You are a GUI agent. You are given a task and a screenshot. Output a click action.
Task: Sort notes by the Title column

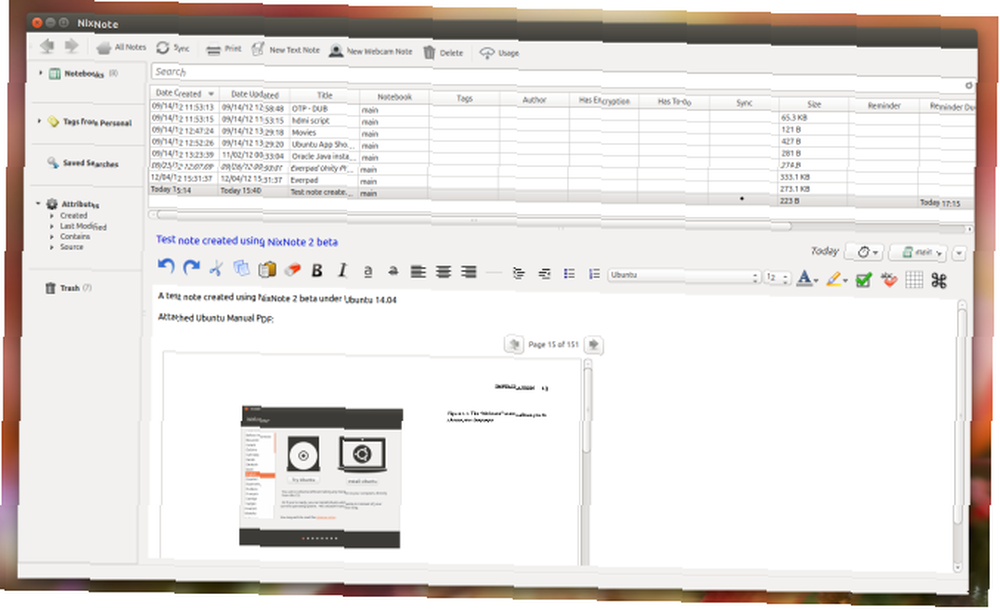point(325,96)
